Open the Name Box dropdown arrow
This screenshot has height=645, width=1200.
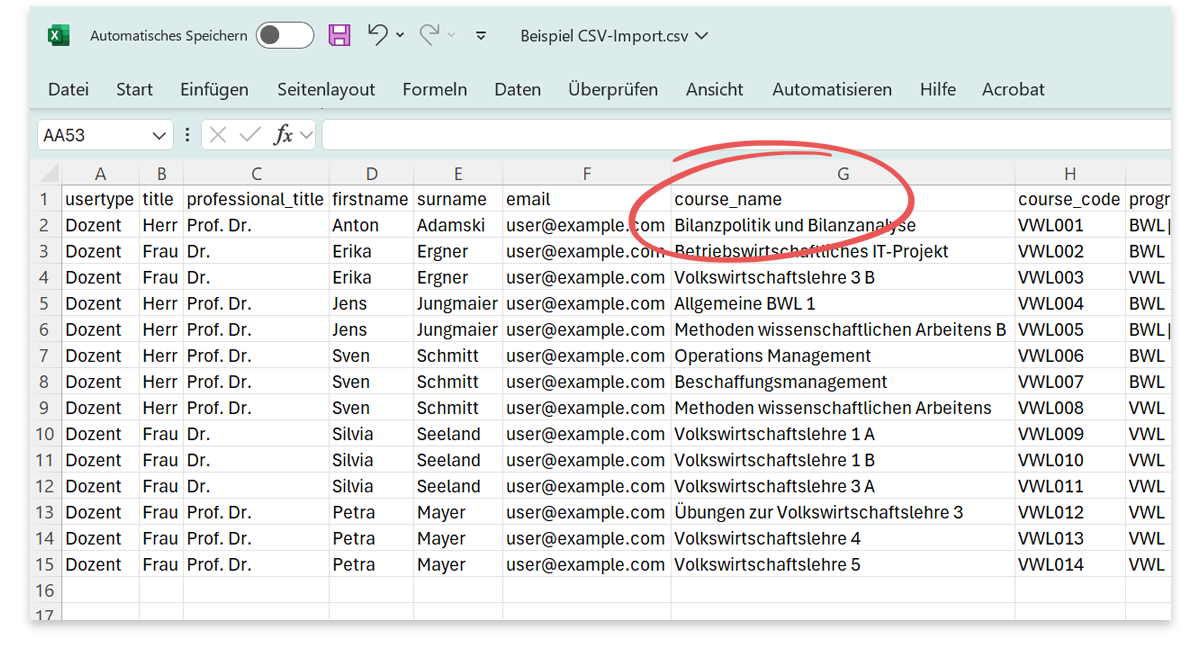tap(160, 134)
